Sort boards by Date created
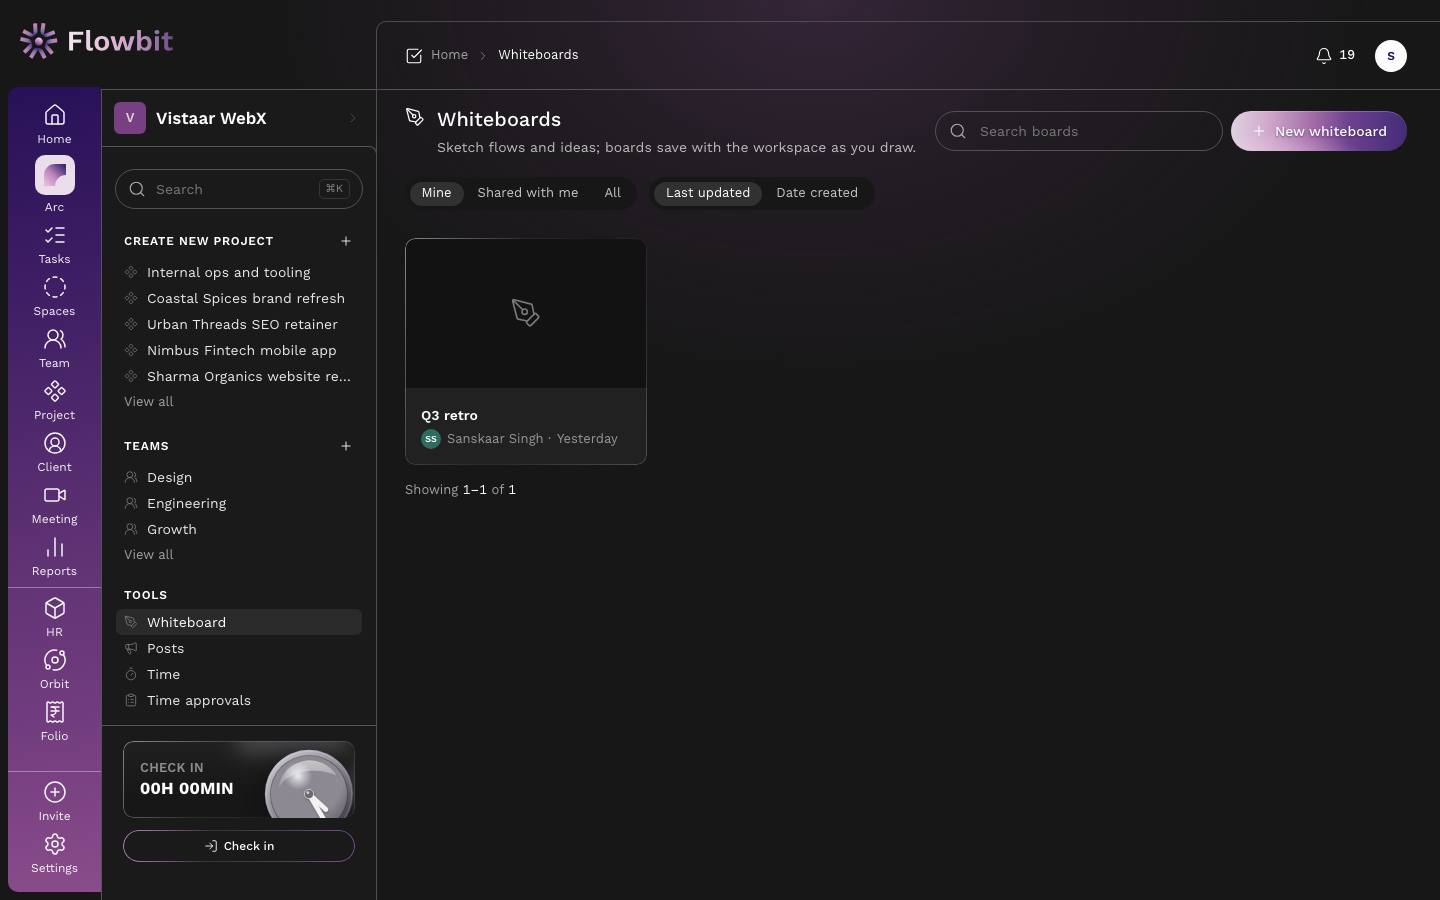The width and height of the screenshot is (1440, 900). (x=817, y=193)
